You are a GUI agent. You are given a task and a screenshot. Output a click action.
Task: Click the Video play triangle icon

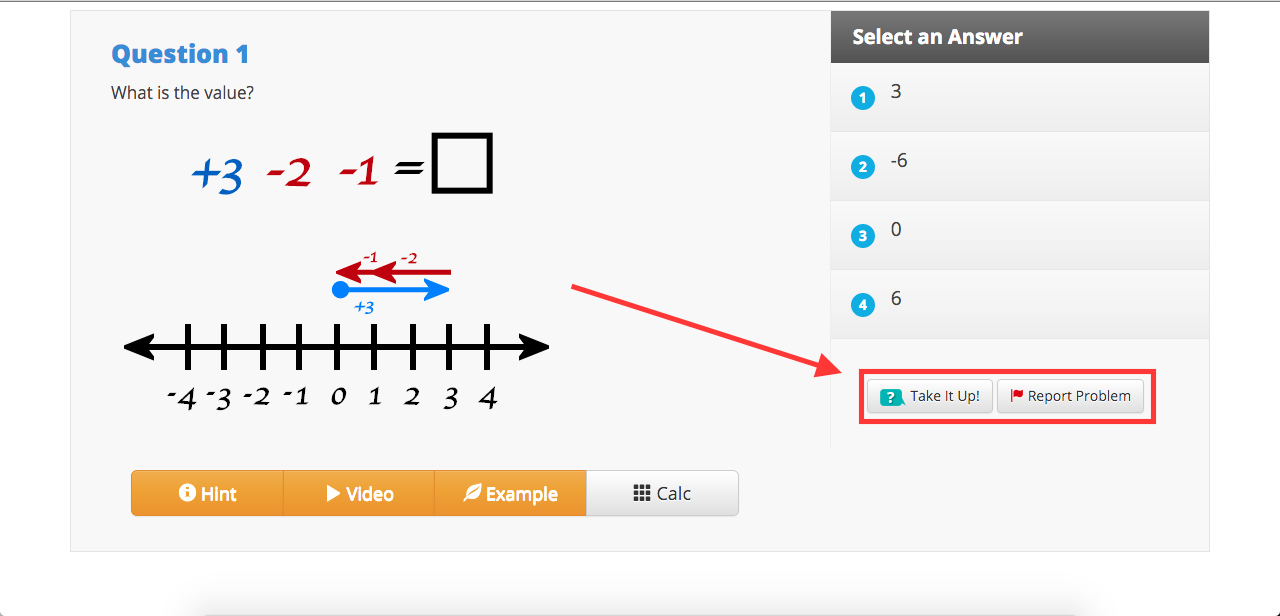[333, 493]
